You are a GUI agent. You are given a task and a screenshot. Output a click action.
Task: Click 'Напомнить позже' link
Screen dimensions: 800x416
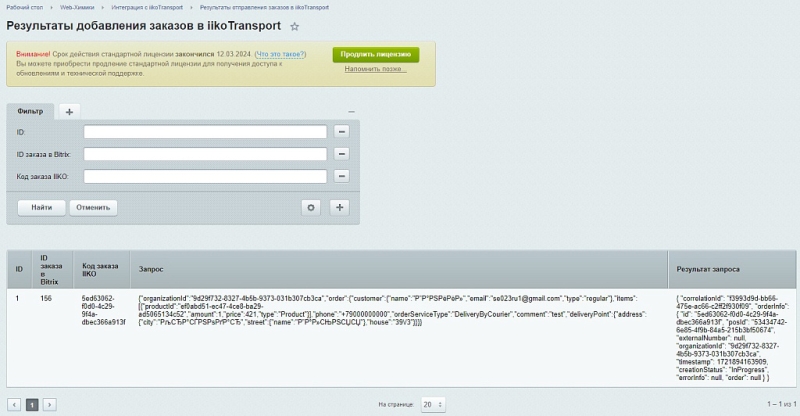[376, 69]
